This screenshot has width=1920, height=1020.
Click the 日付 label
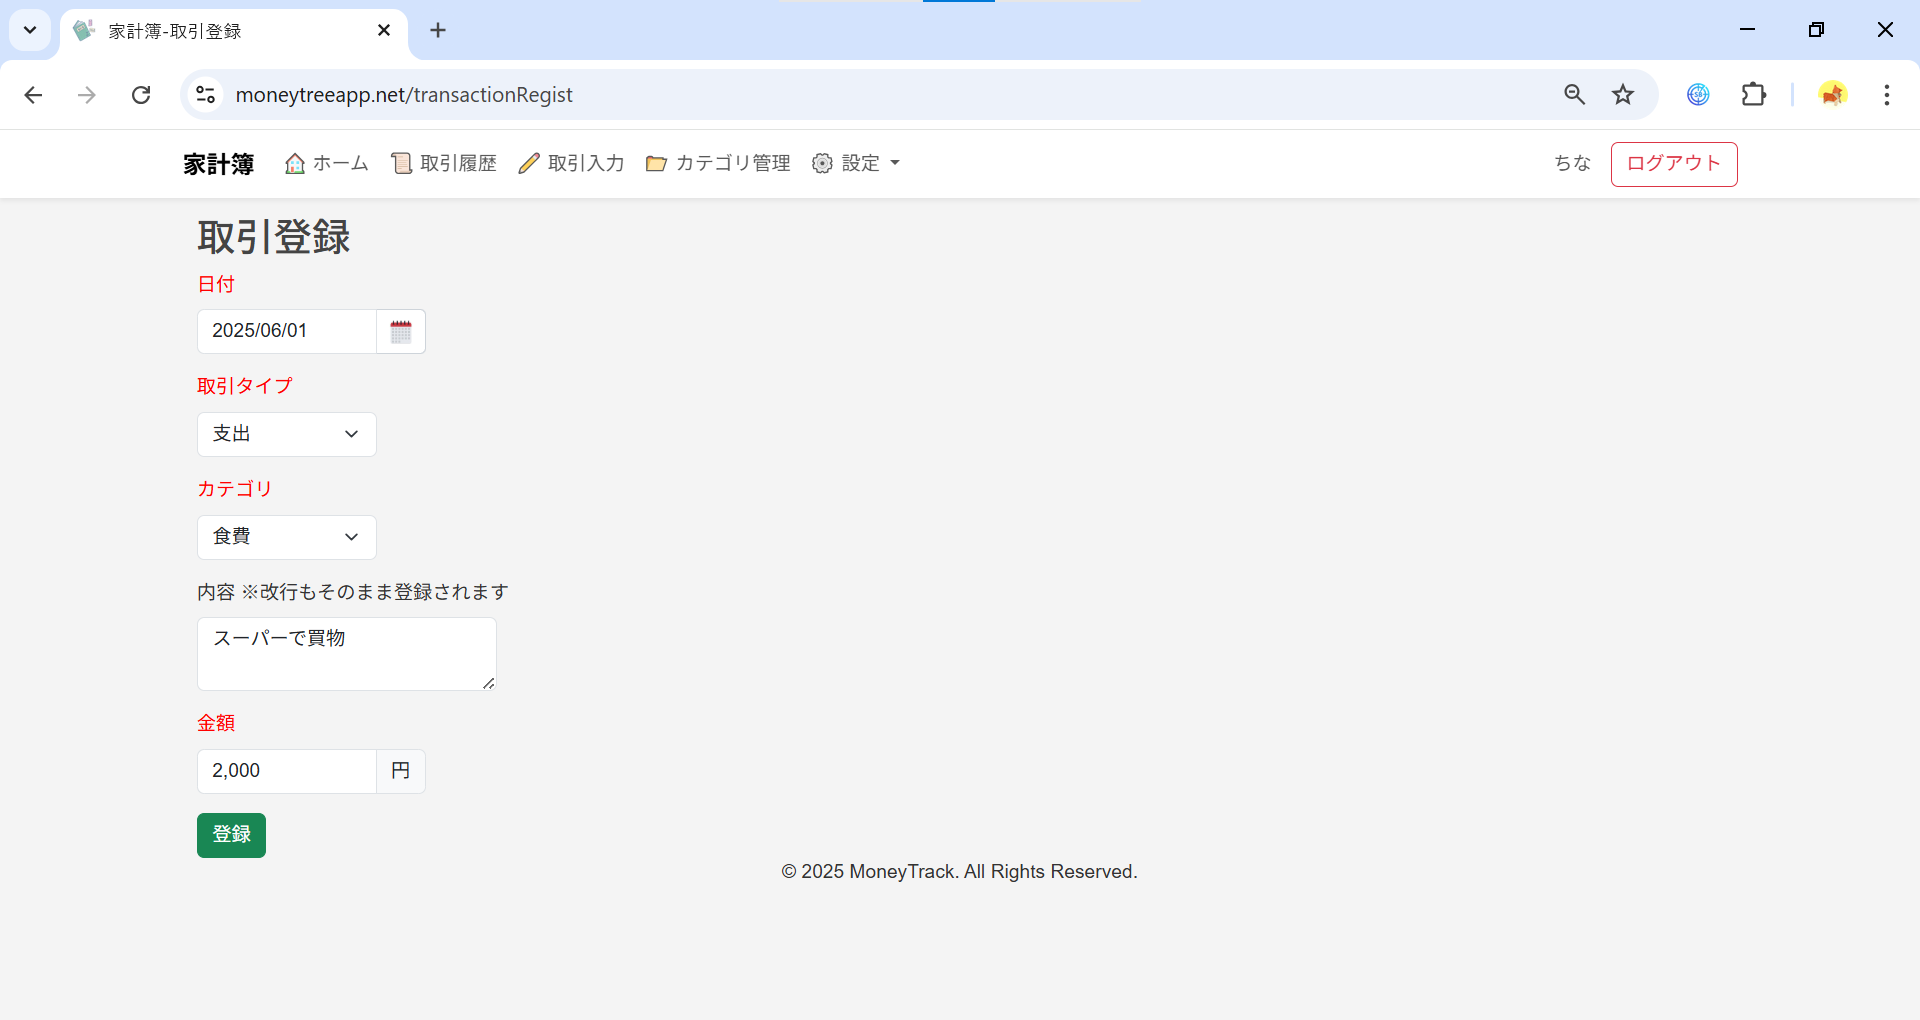pyautogui.click(x=216, y=285)
